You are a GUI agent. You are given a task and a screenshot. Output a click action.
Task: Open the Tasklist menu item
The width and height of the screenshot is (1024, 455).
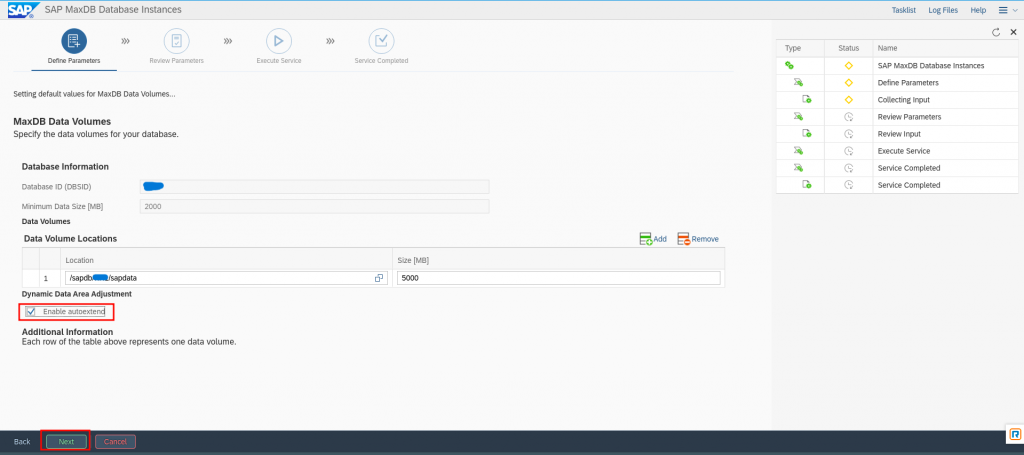[905, 10]
